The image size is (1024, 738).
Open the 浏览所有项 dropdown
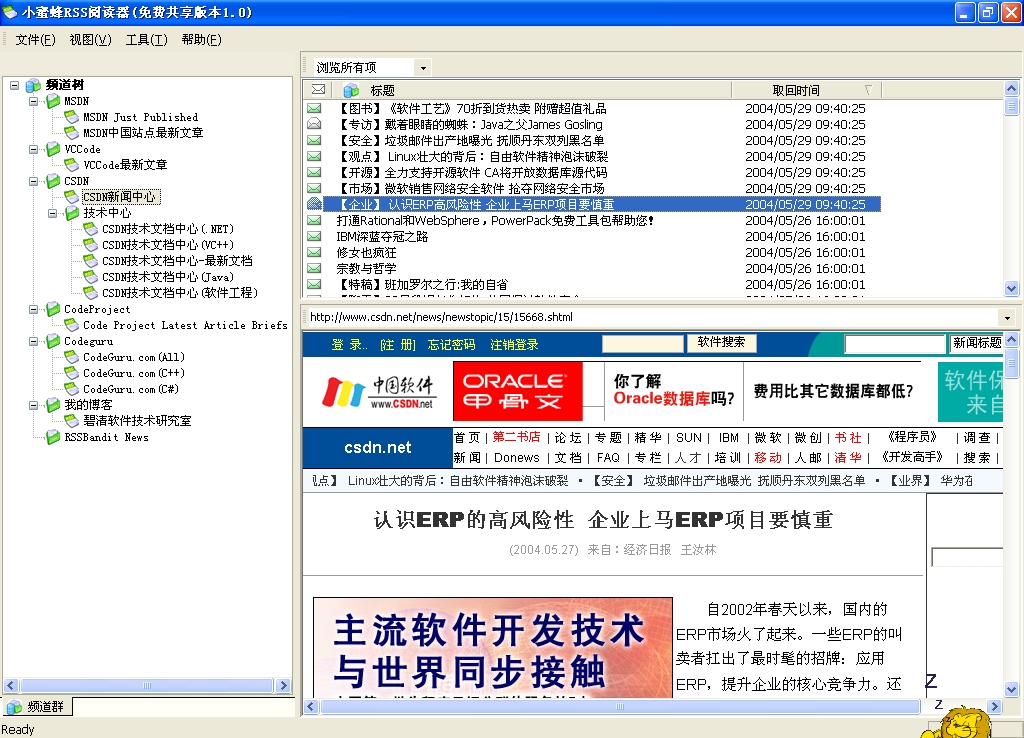click(423, 68)
